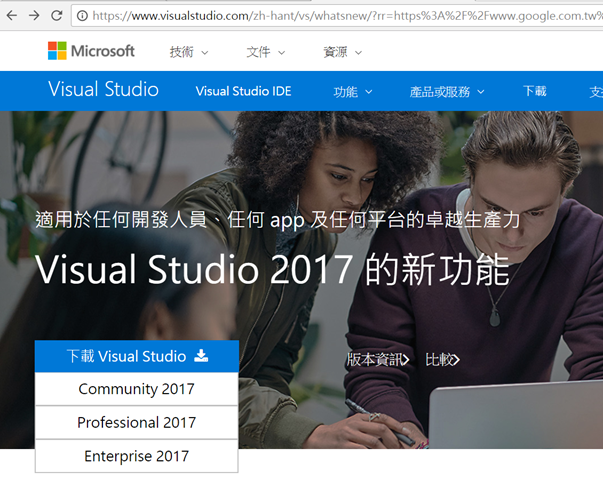Choose Enterprise 2017 download option
The height and width of the screenshot is (480, 603).
[x=137, y=456]
